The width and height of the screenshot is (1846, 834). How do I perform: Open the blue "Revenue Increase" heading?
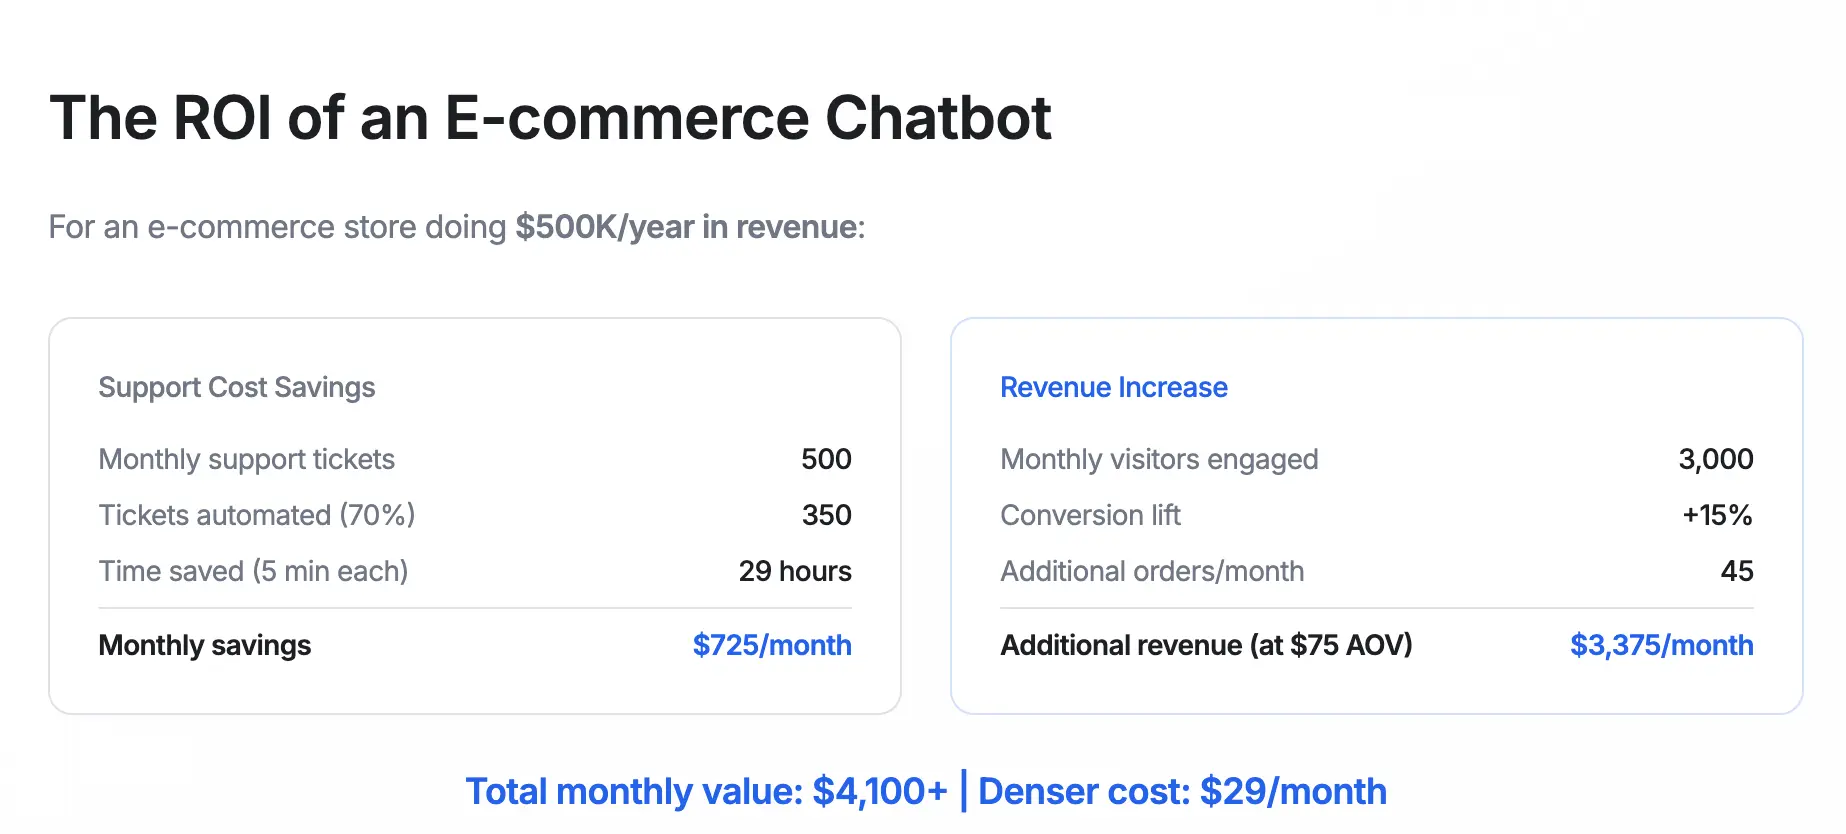point(1113,387)
